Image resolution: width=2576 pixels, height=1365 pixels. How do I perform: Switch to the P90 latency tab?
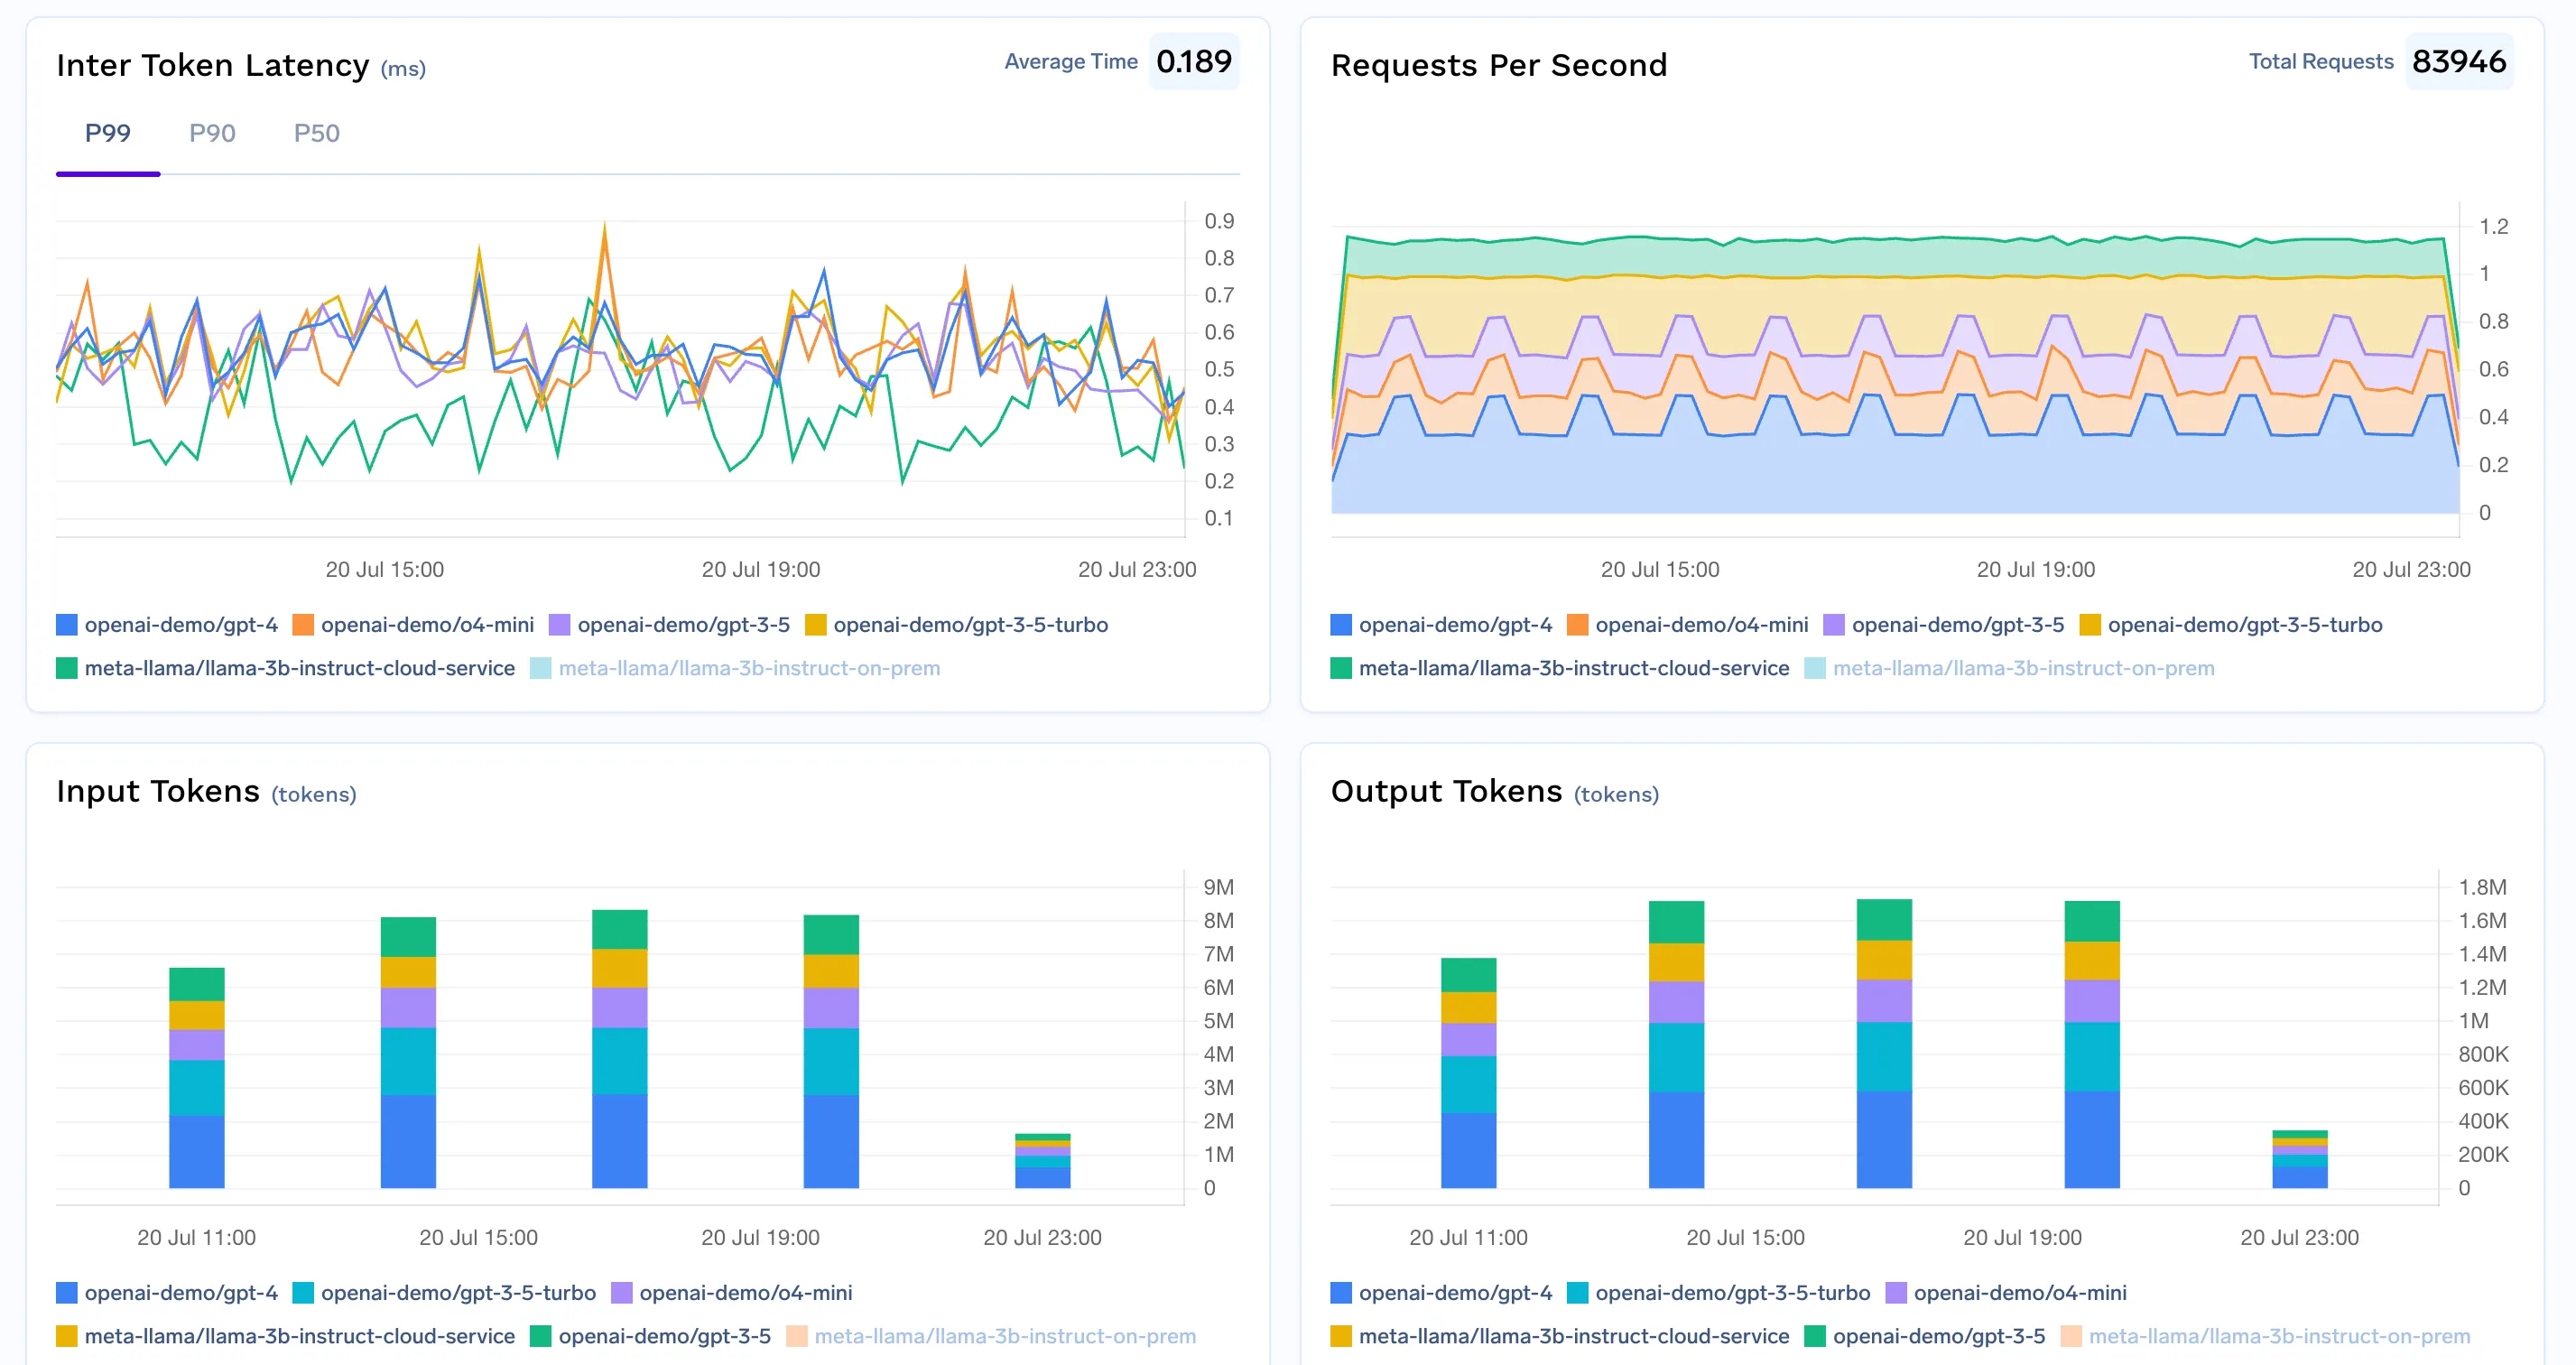(x=213, y=133)
